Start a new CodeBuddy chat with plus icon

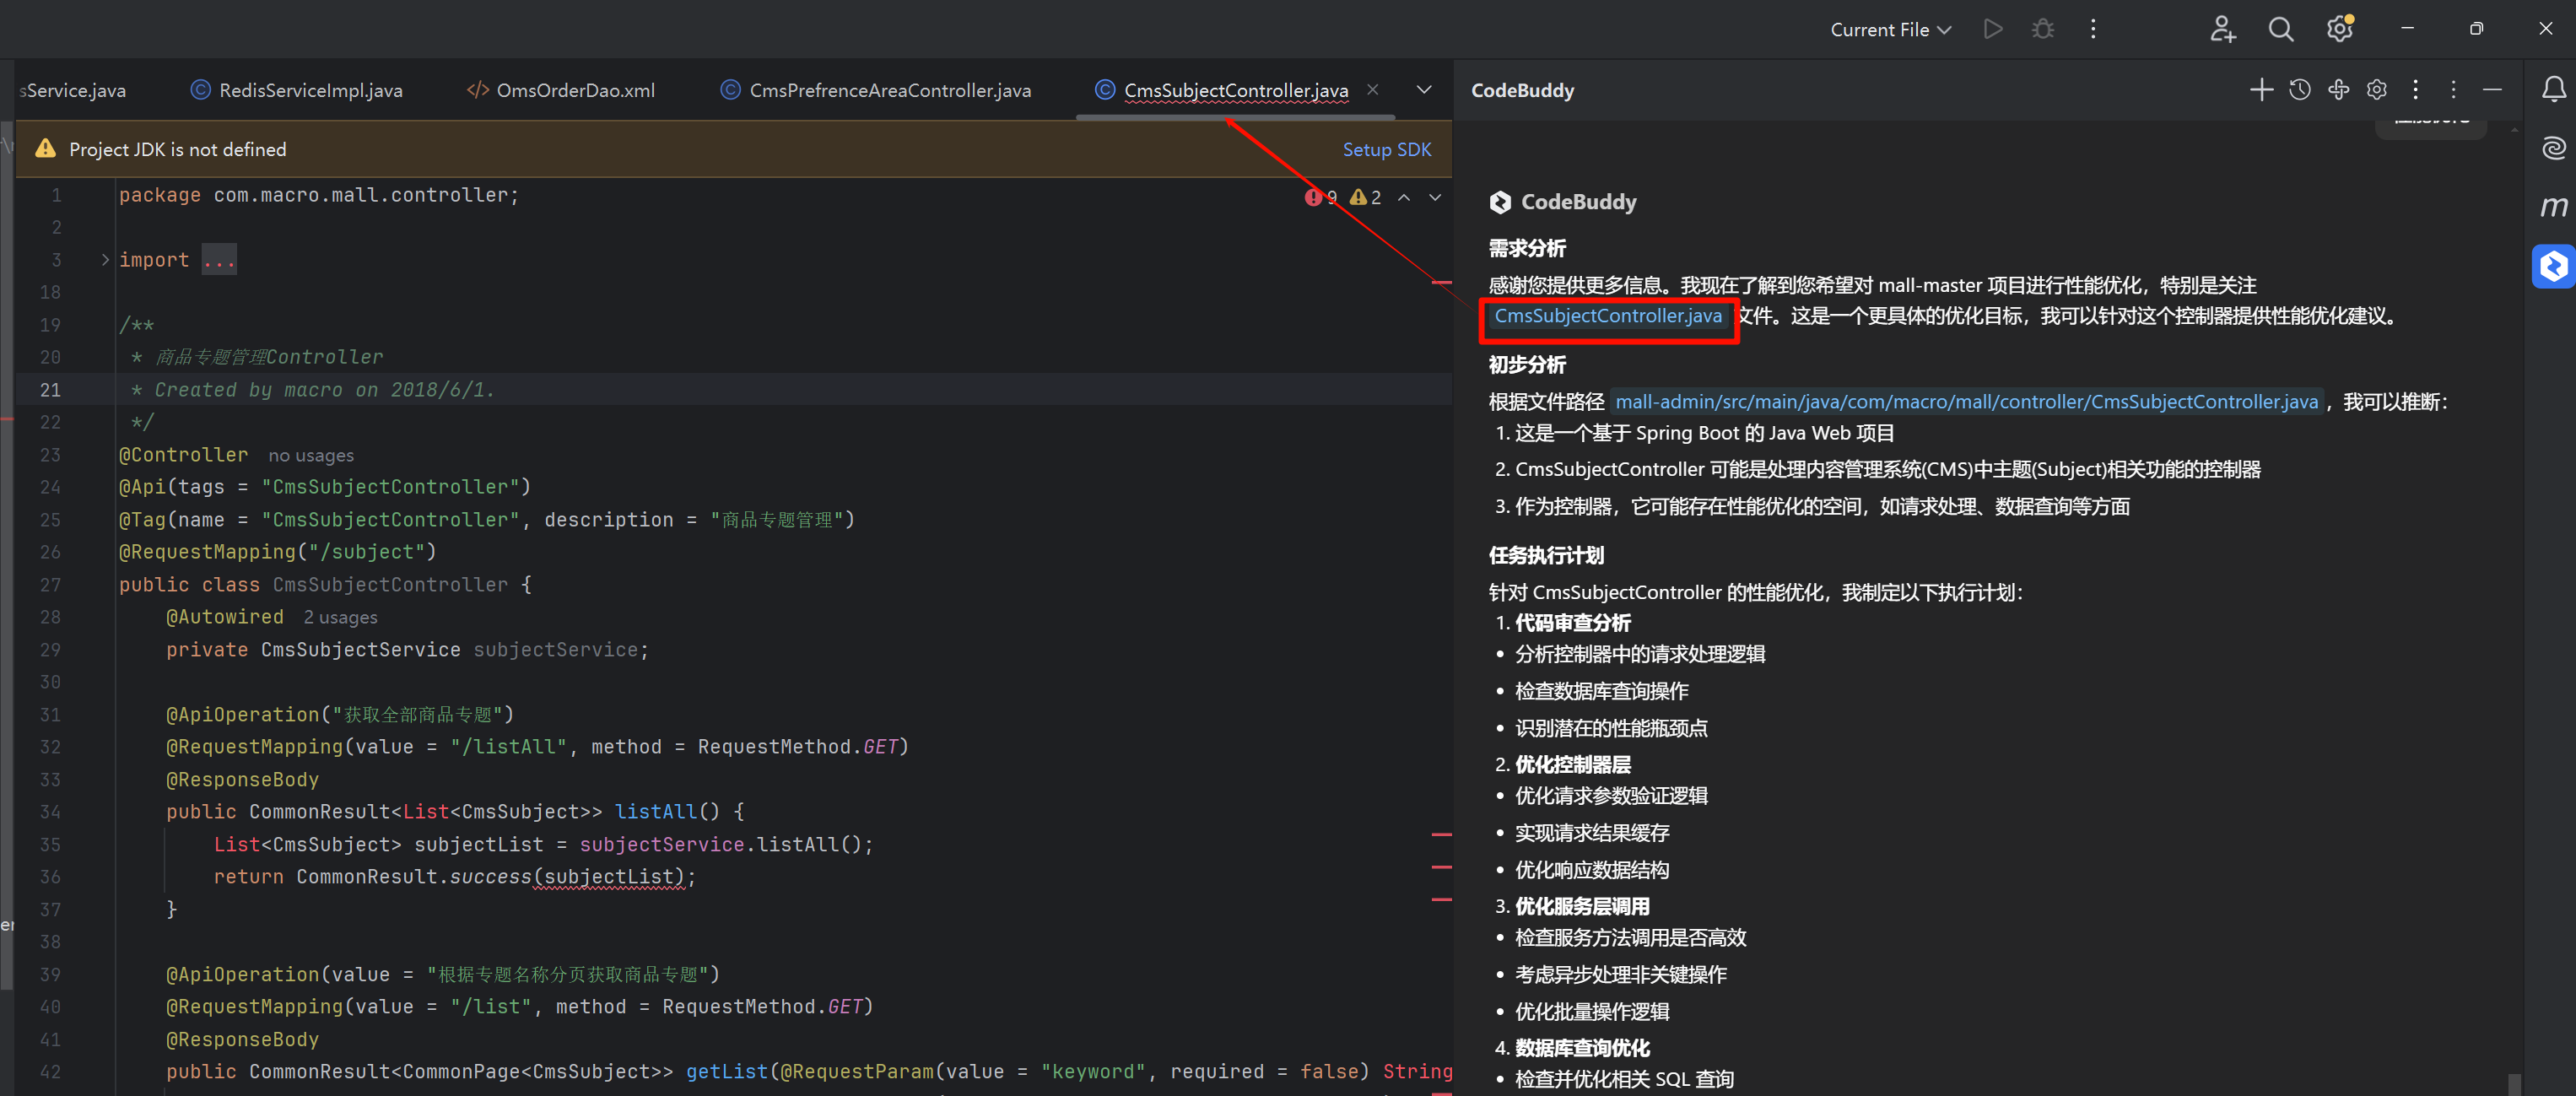[x=2261, y=90]
